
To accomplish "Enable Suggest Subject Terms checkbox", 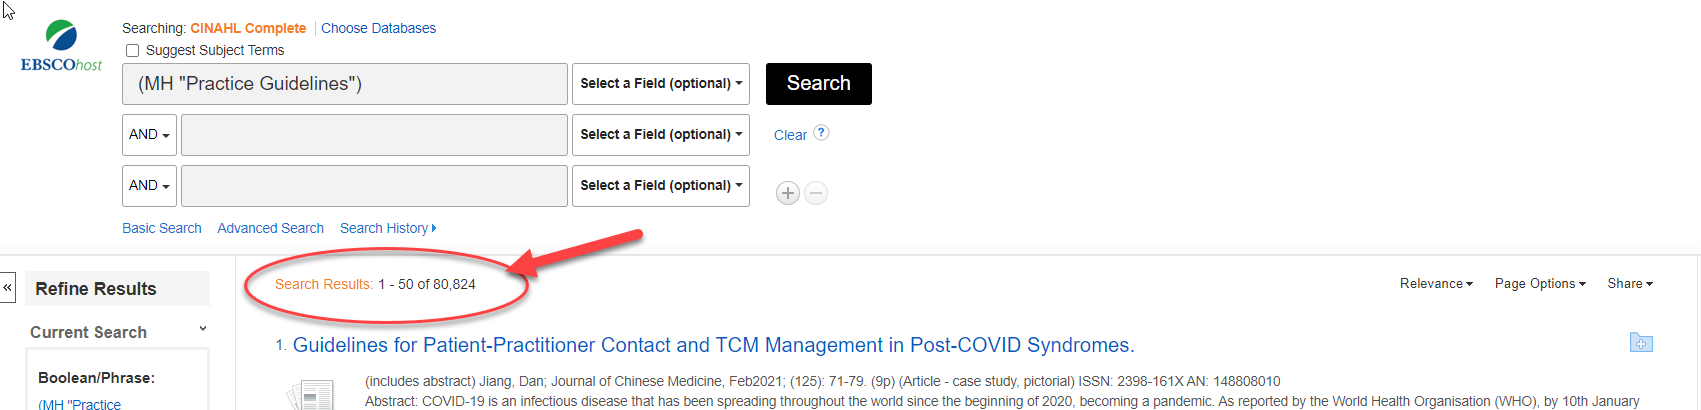I will click(133, 51).
